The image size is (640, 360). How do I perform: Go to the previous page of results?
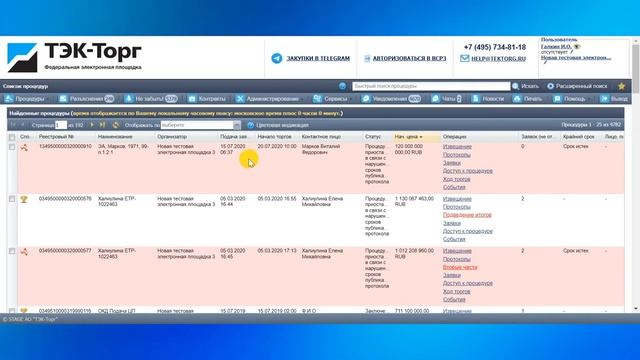[x=23, y=125]
